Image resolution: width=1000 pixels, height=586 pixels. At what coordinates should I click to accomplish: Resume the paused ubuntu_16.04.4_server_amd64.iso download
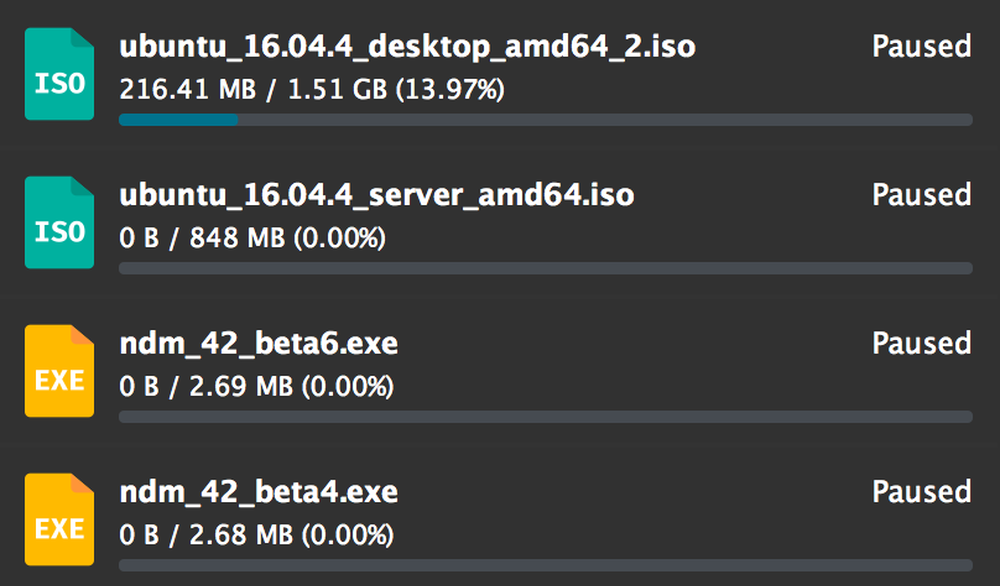921,195
